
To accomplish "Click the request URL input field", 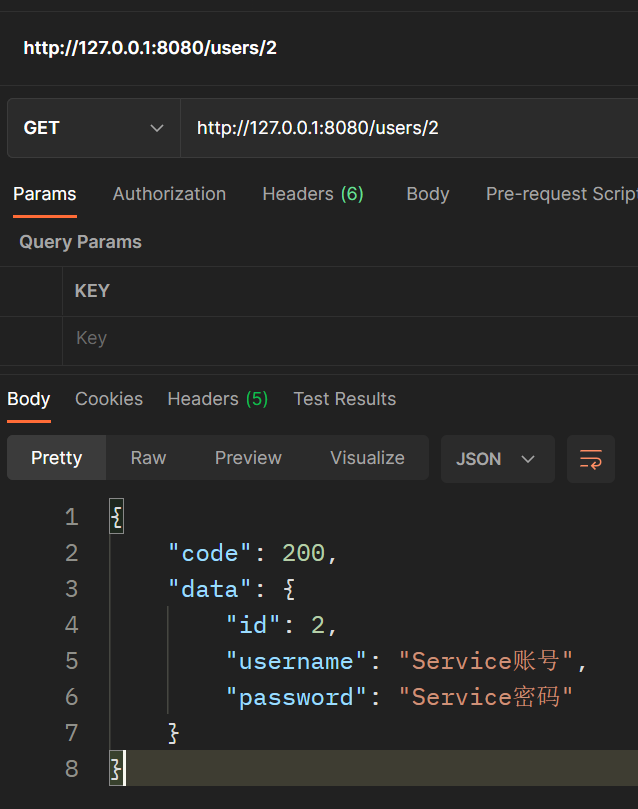I will coord(400,128).
